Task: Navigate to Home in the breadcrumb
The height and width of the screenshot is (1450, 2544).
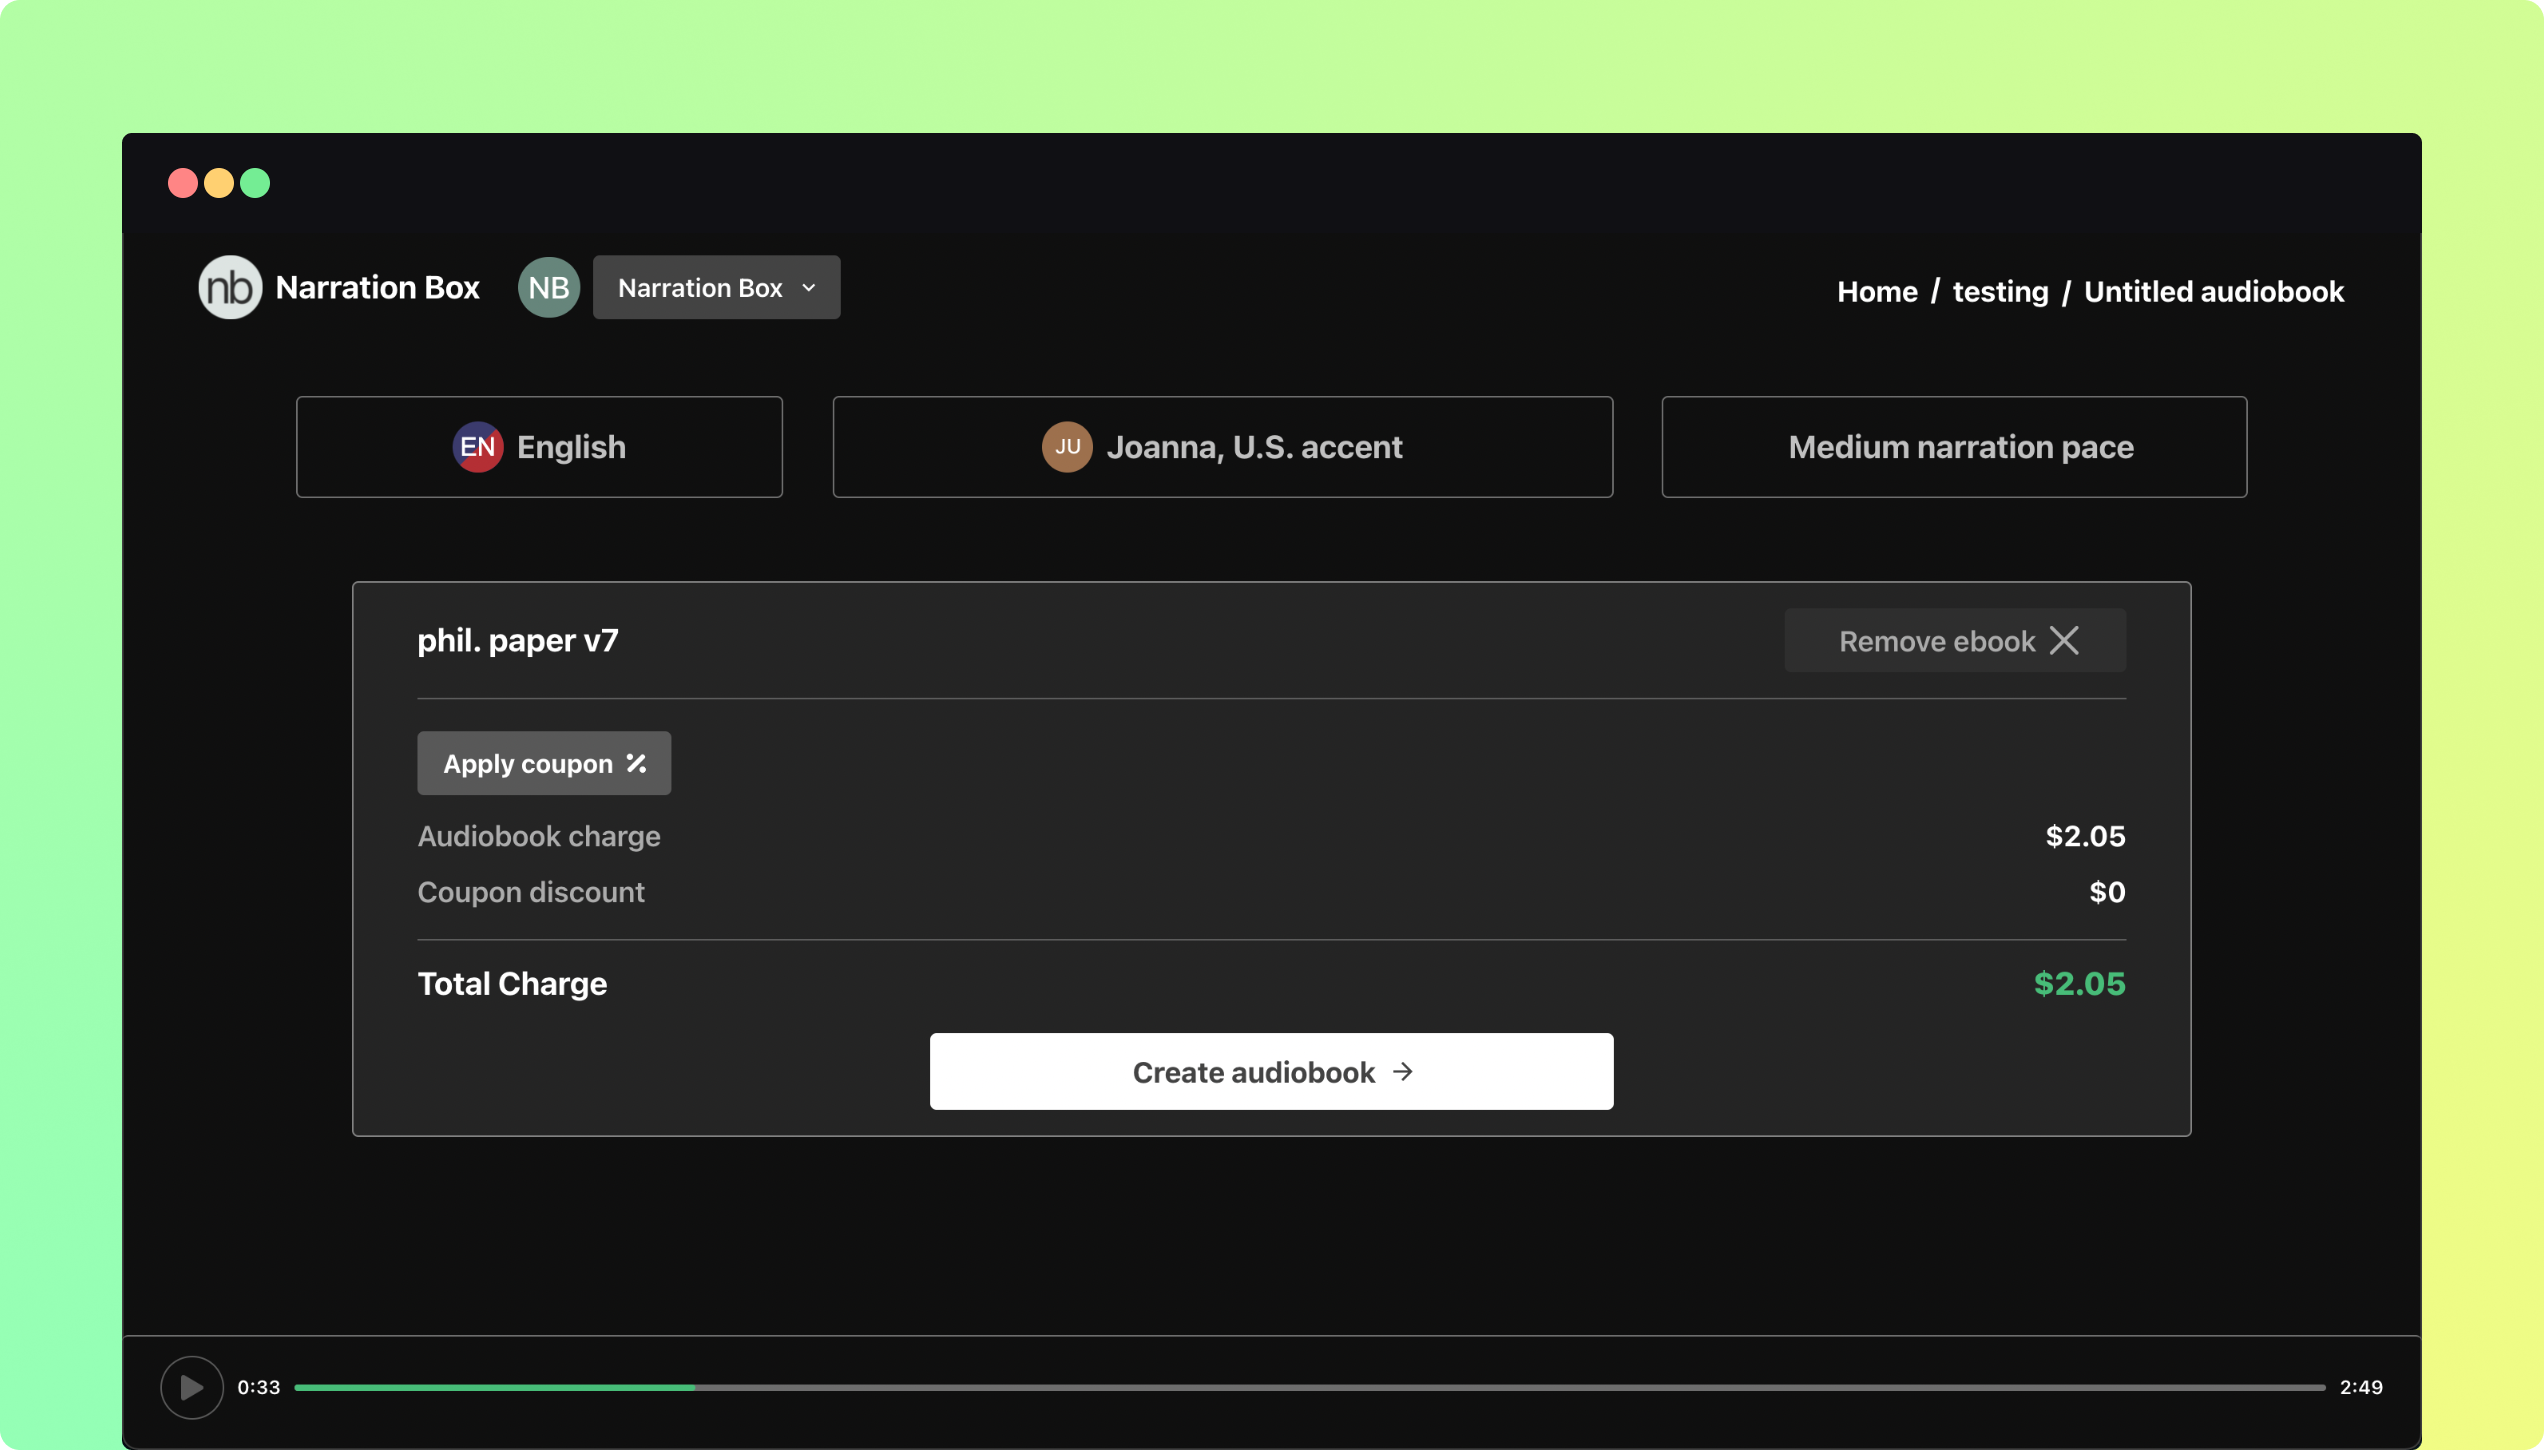Action: point(1876,291)
